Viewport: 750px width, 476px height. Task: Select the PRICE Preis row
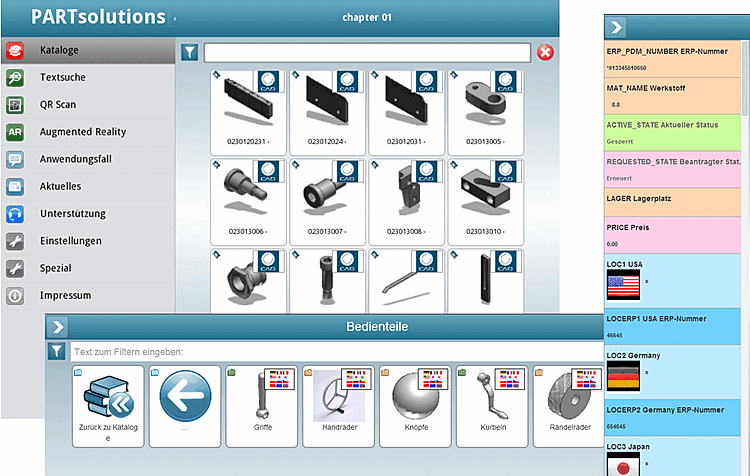673,235
